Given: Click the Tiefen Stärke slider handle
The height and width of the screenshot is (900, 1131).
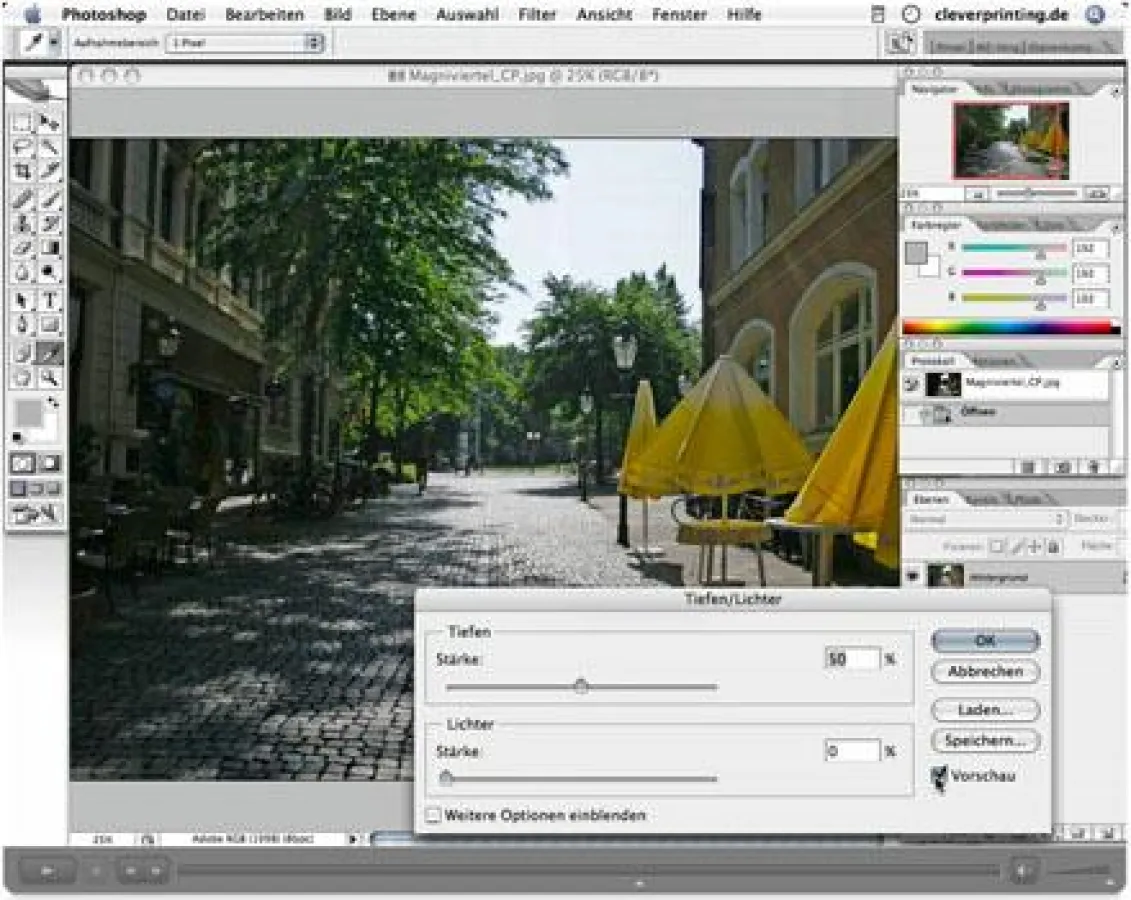Looking at the screenshot, I should [581, 686].
